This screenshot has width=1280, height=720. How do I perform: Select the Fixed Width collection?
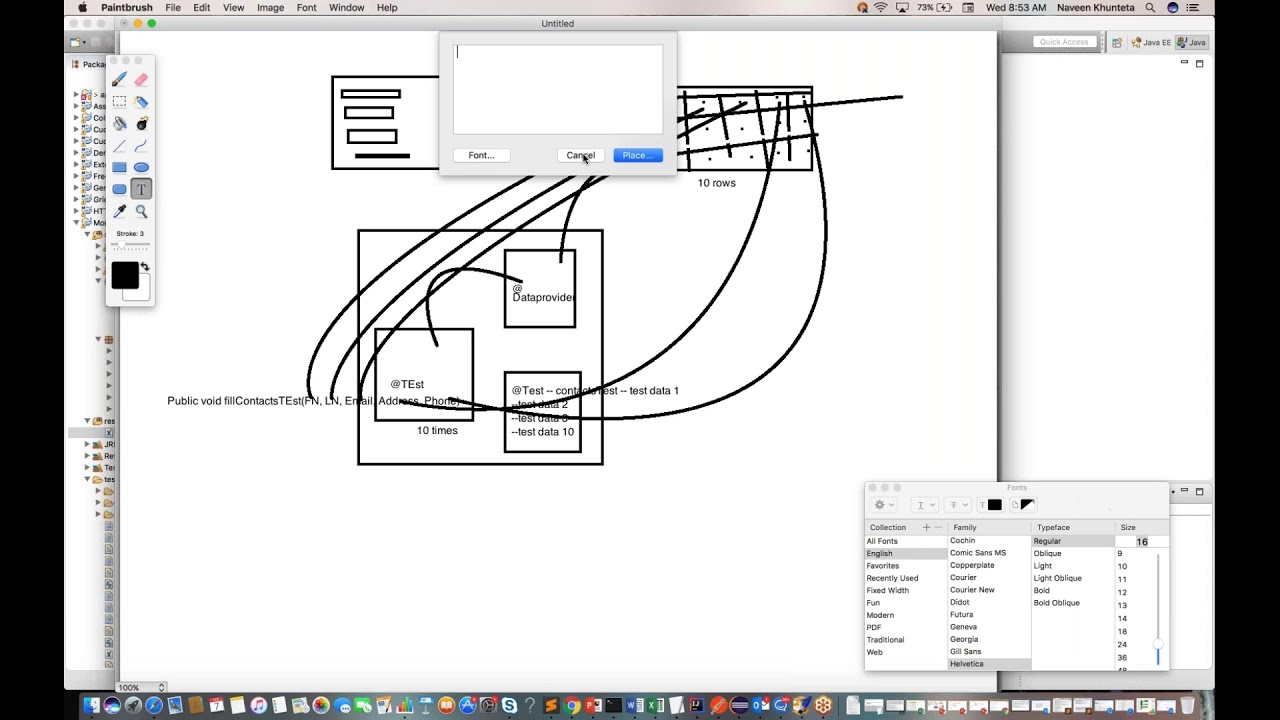[906, 590]
